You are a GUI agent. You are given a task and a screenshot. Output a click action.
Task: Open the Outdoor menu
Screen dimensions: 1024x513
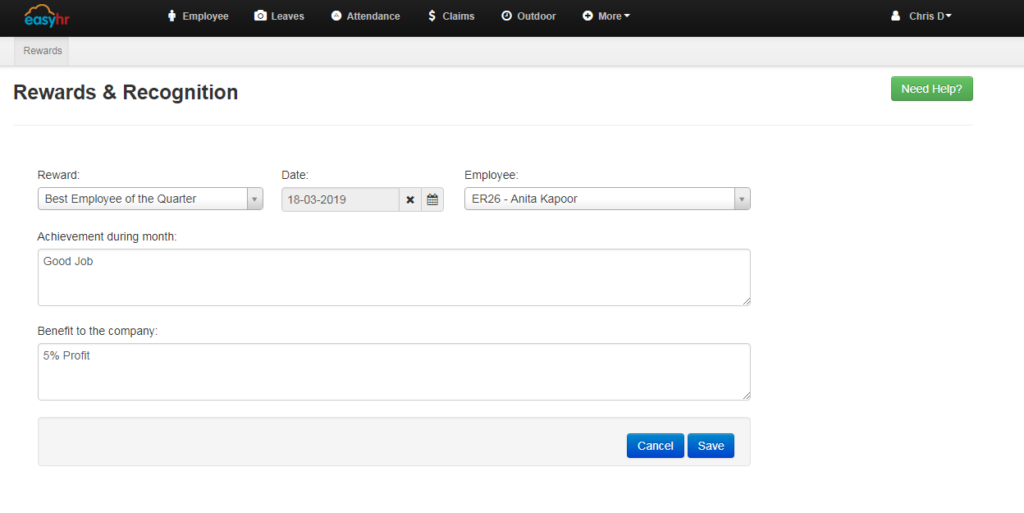[529, 16]
